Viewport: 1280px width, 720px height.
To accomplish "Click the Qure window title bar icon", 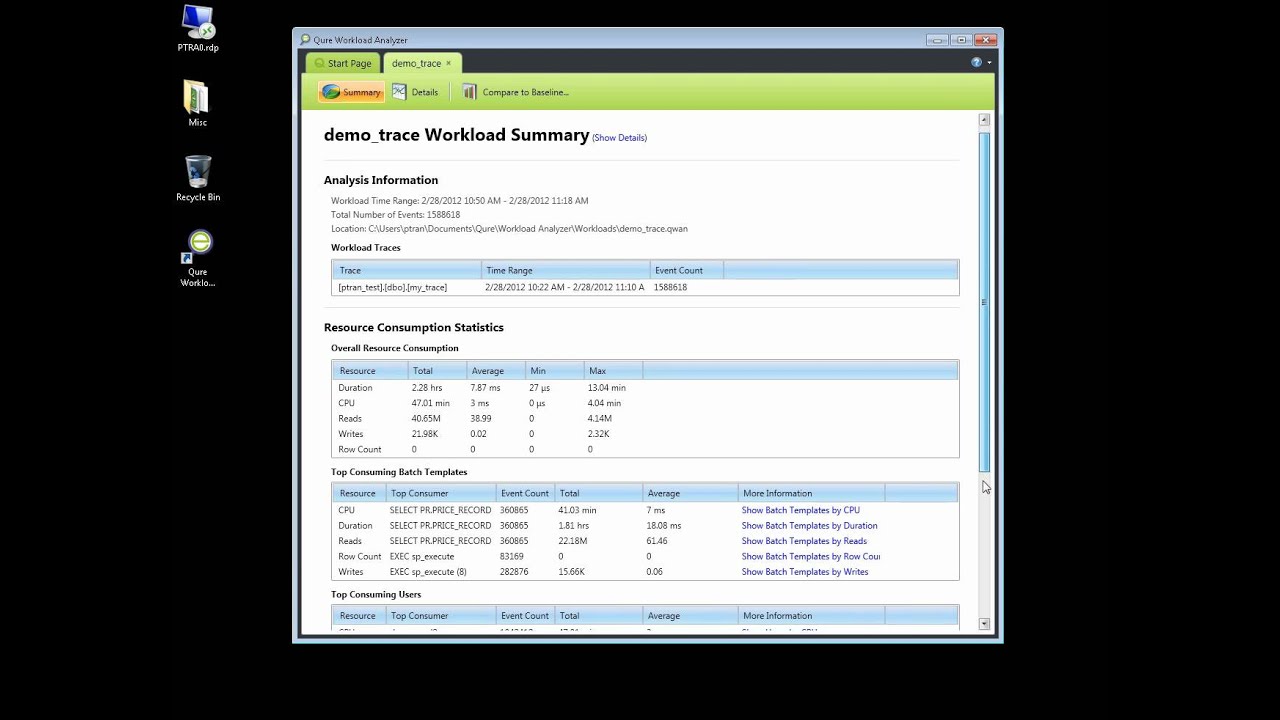I will (x=305, y=40).
